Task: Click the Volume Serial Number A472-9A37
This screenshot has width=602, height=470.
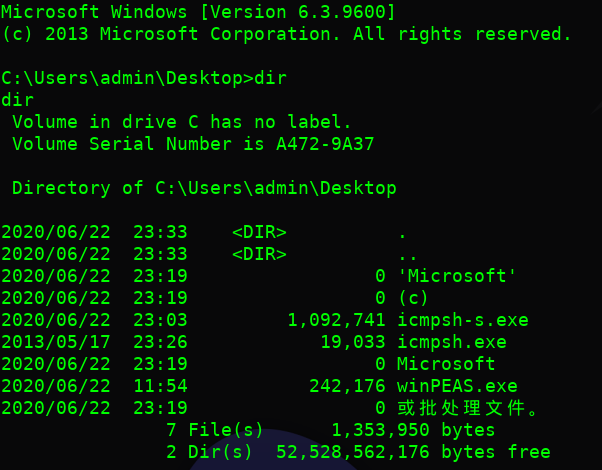Action: 325,144
